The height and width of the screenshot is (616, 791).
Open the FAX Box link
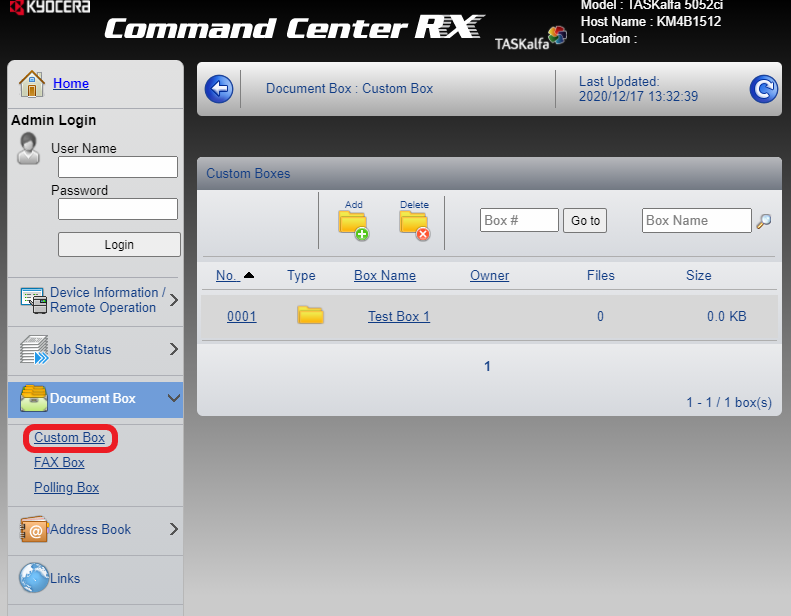click(x=59, y=463)
